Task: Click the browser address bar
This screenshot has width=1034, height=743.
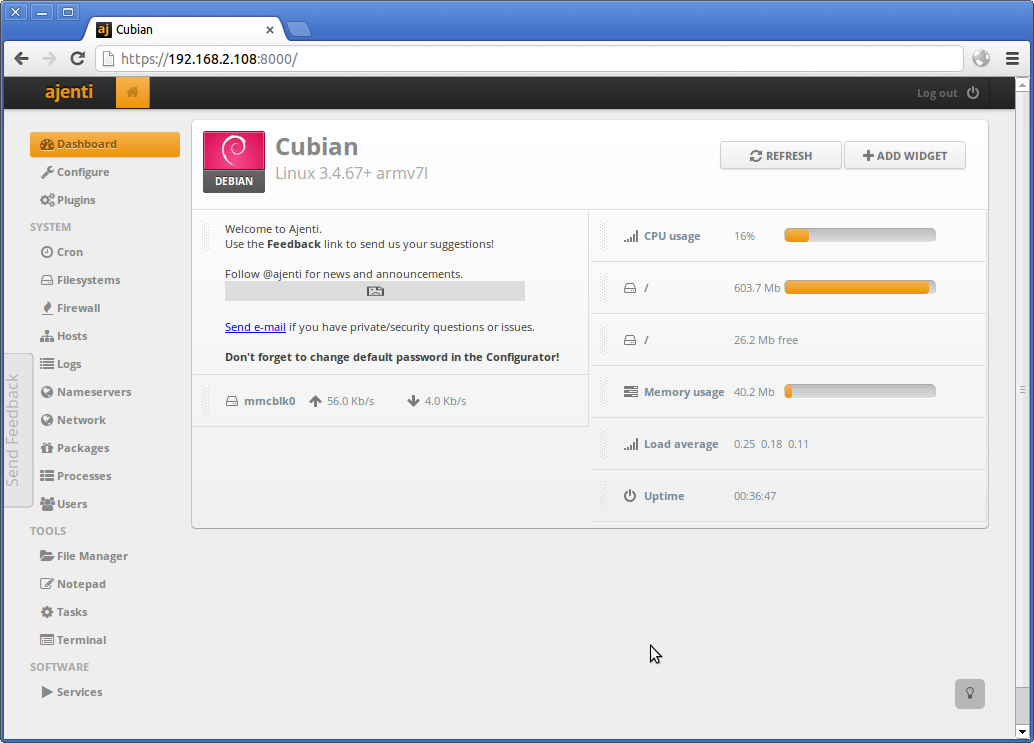Action: pos(530,59)
